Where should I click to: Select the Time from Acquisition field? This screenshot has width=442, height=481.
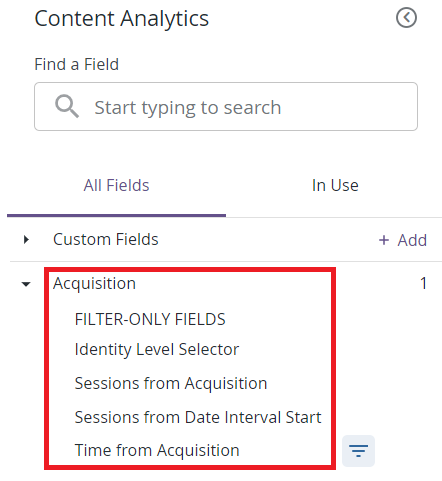(157, 450)
